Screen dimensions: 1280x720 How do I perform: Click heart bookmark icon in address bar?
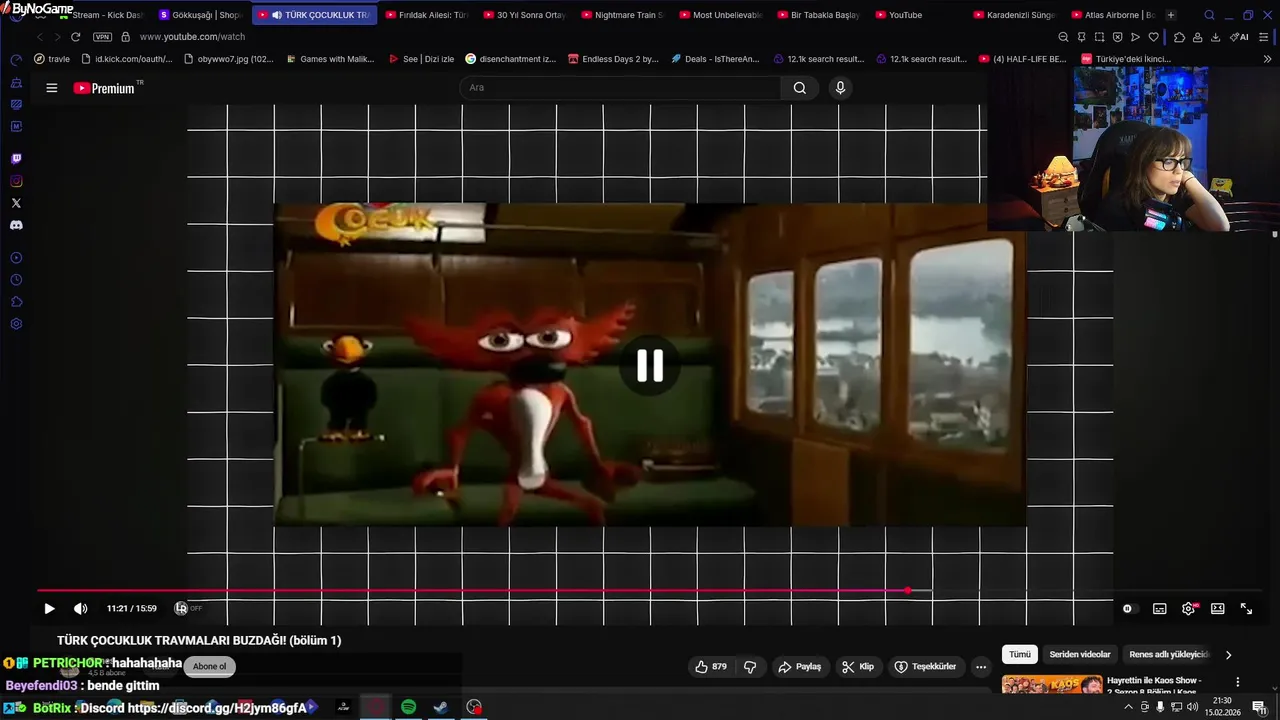1153,37
